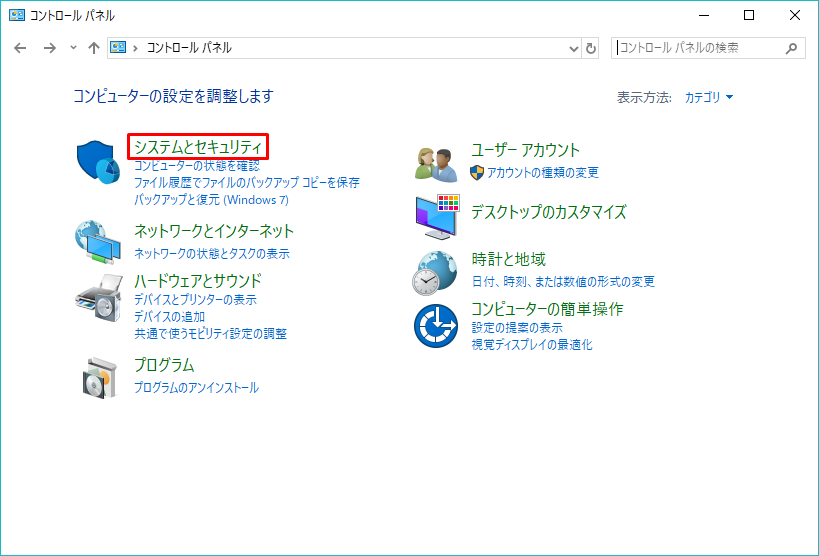Open 日付、時刻、または数値の形式の変更 link
Screen dimensions: 819x556
pos(563,282)
